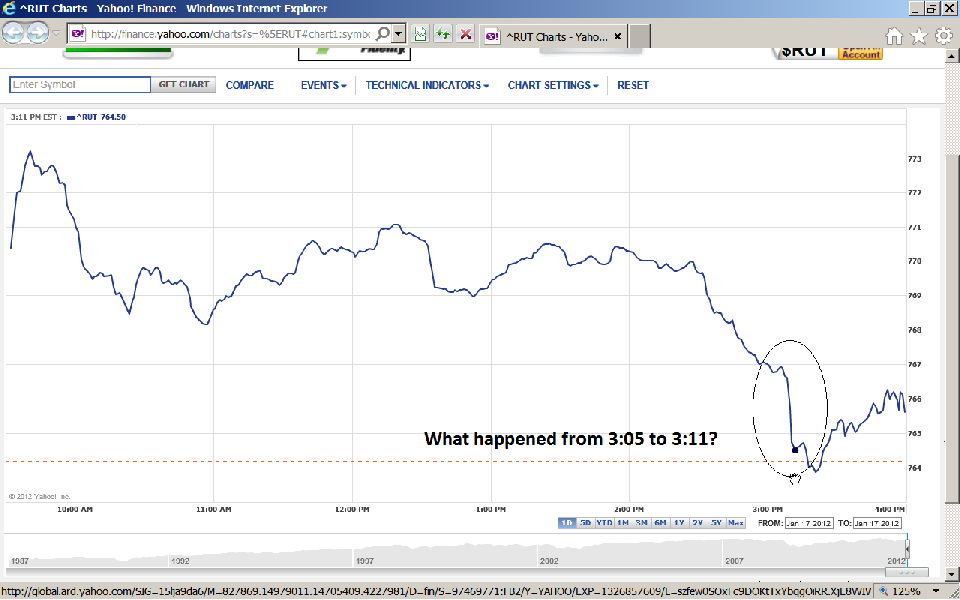Image resolution: width=960 pixels, height=600 pixels.
Task: Click the Open an Account ad button
Action: pos(861,52)
